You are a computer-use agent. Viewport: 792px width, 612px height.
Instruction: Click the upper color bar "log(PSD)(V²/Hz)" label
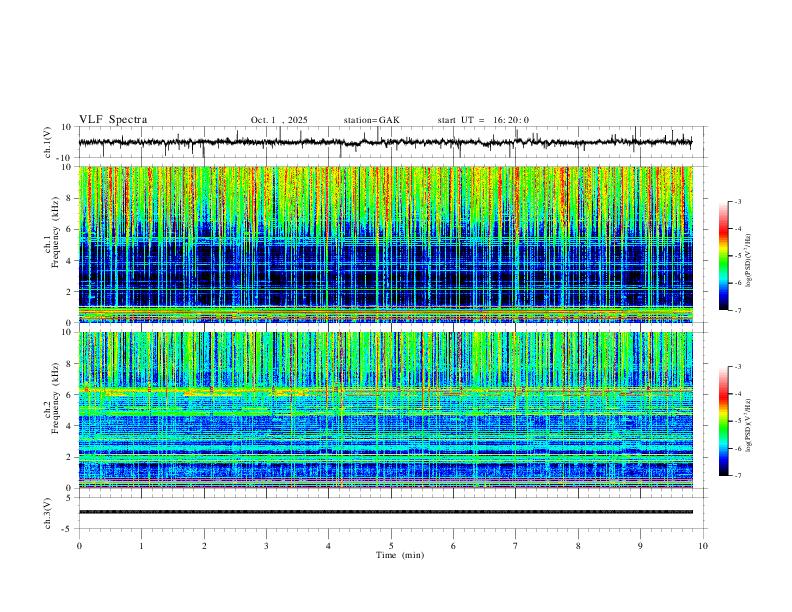[x=748, y=261]
